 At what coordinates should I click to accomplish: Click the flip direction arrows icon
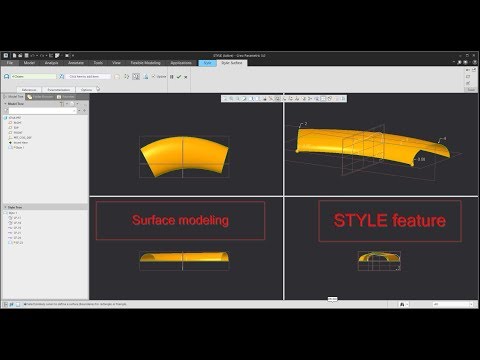[x=126, y=76]
